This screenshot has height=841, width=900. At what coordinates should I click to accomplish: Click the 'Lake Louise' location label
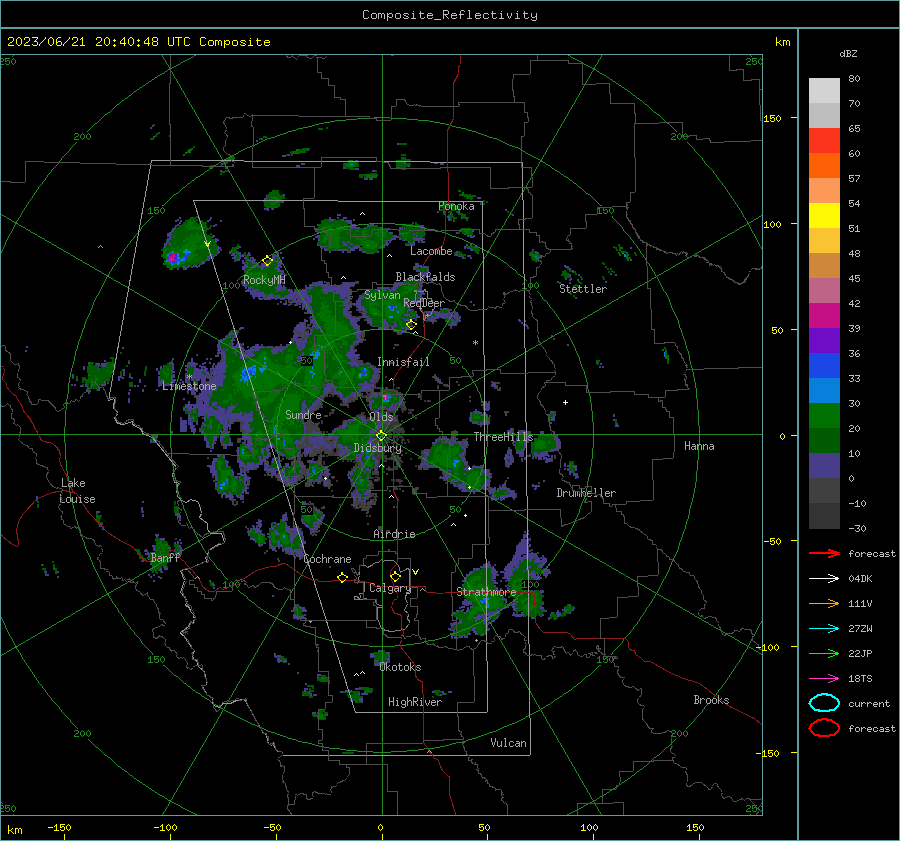(77, 491)
